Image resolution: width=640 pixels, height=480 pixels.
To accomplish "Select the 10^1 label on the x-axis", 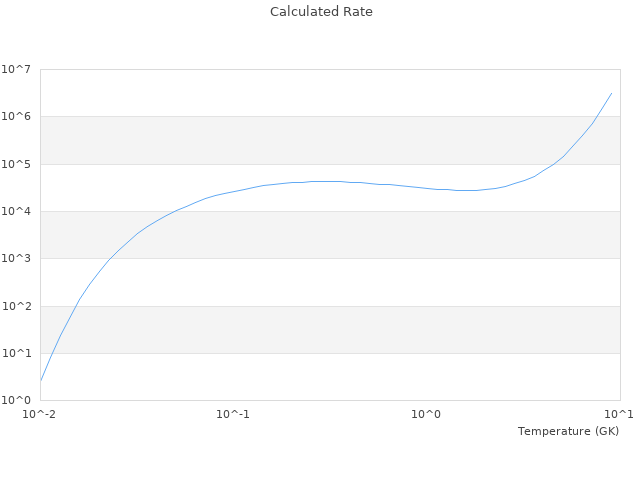I will [x=619, y=414].
